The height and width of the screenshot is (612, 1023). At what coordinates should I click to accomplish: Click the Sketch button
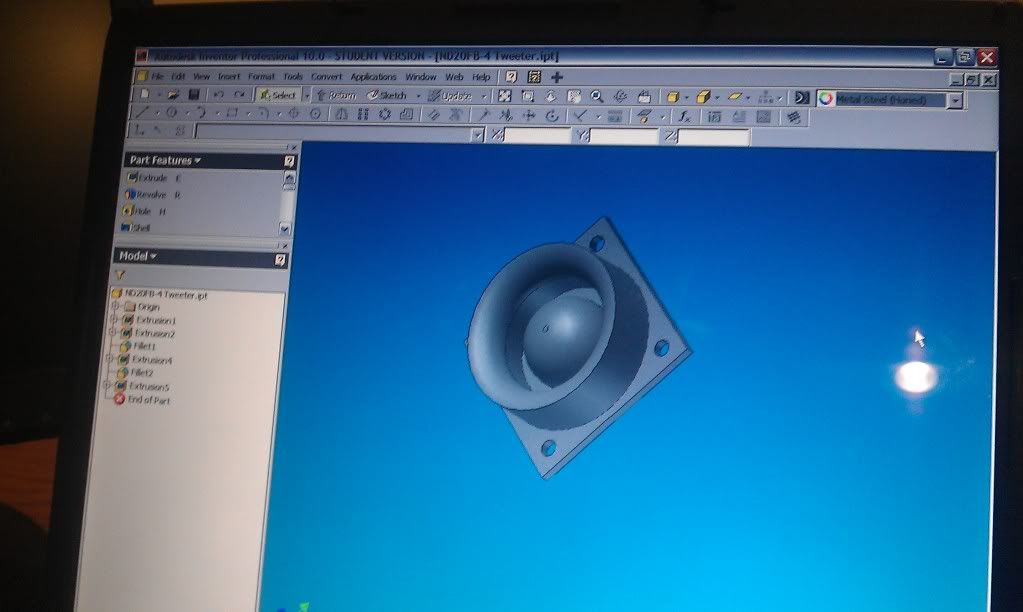[x=388, y=96]
